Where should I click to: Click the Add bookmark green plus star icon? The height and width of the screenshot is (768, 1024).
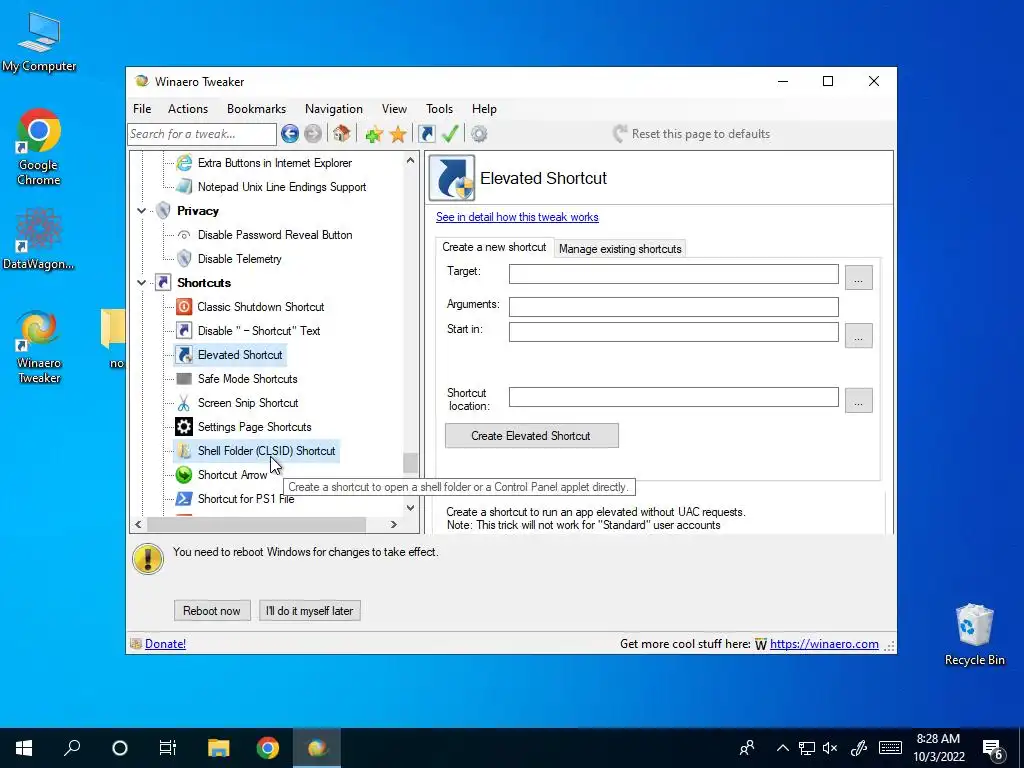click(x=374, y=134)
